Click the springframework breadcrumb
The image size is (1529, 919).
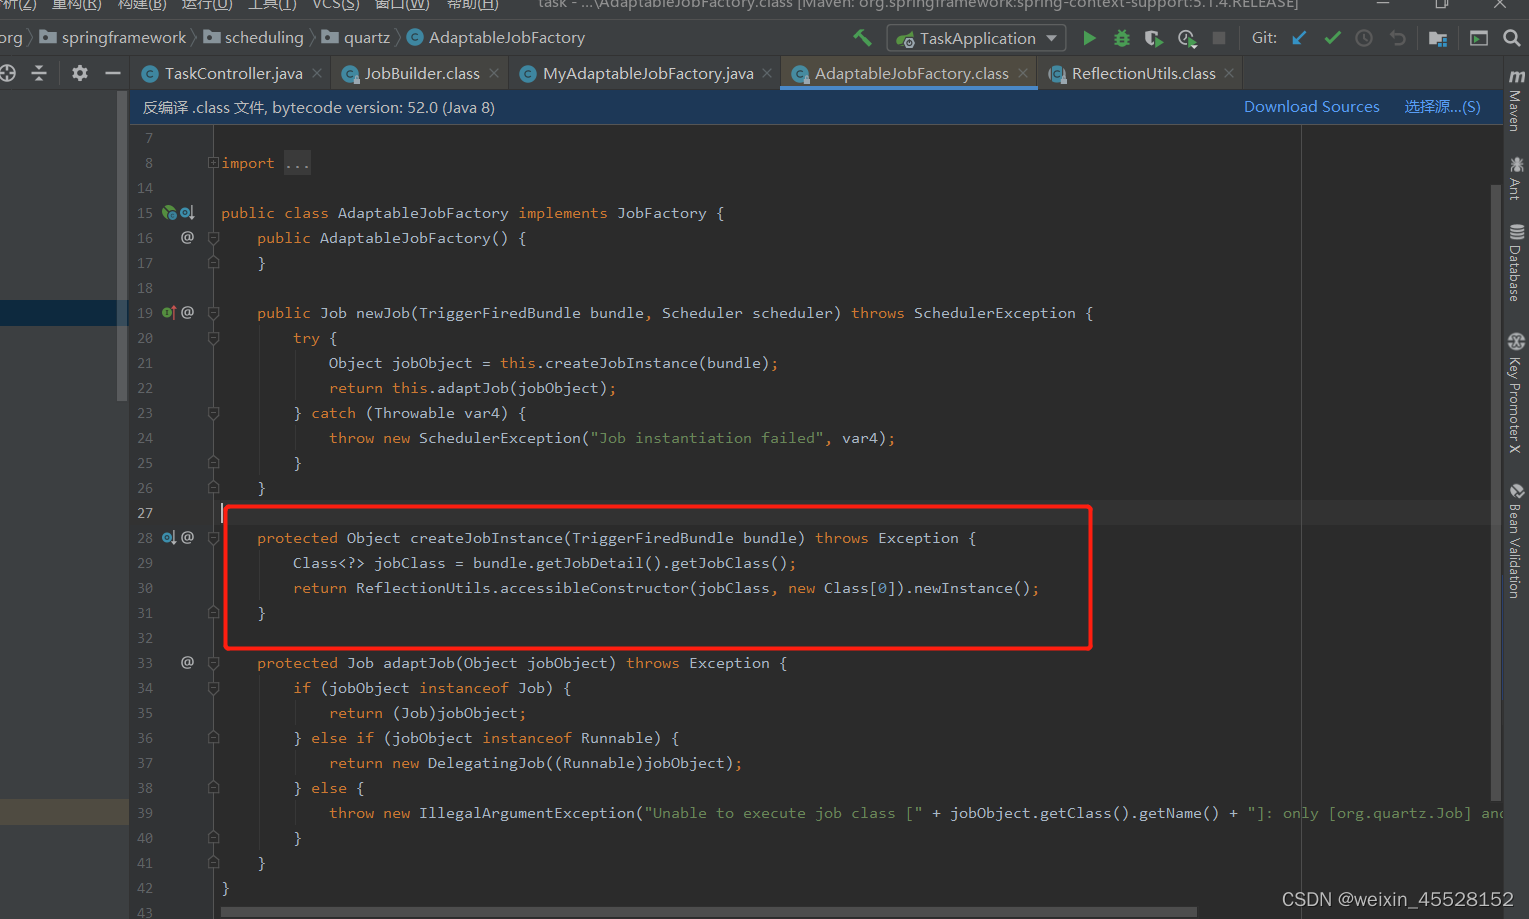[113, 38]
